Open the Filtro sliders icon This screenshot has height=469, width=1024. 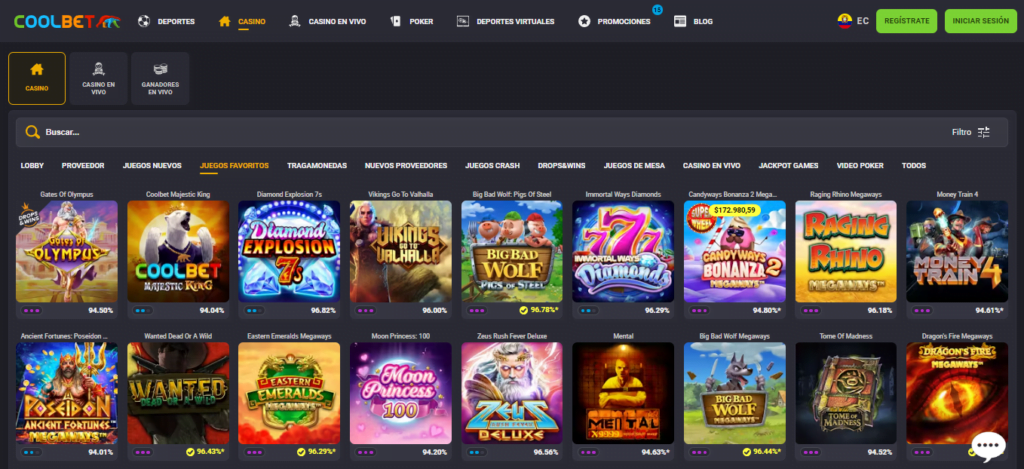984,132
